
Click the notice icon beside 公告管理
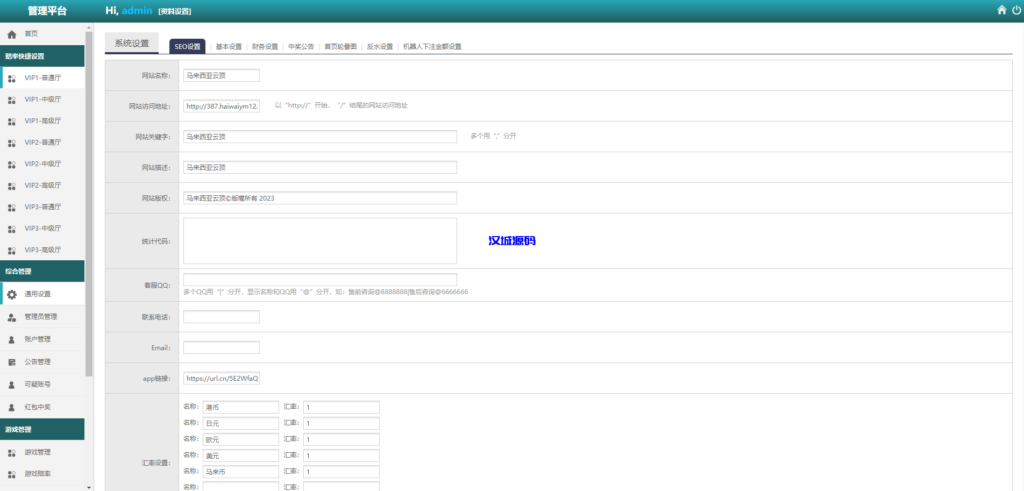[11, 361]
